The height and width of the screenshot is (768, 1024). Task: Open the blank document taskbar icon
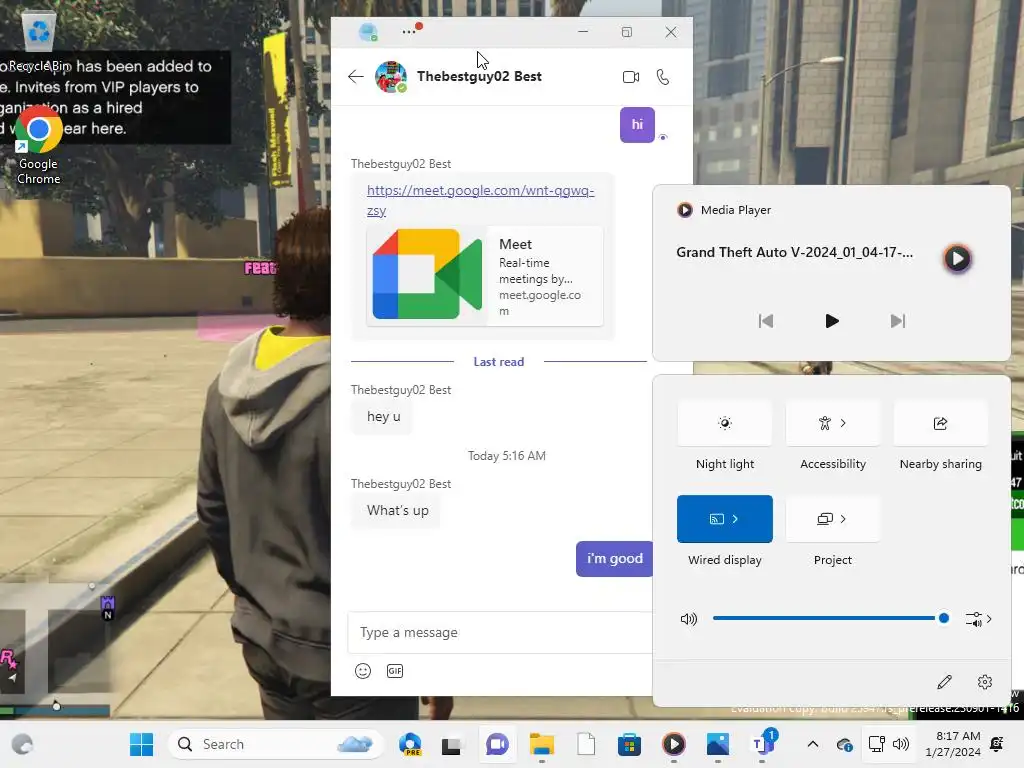586,744
